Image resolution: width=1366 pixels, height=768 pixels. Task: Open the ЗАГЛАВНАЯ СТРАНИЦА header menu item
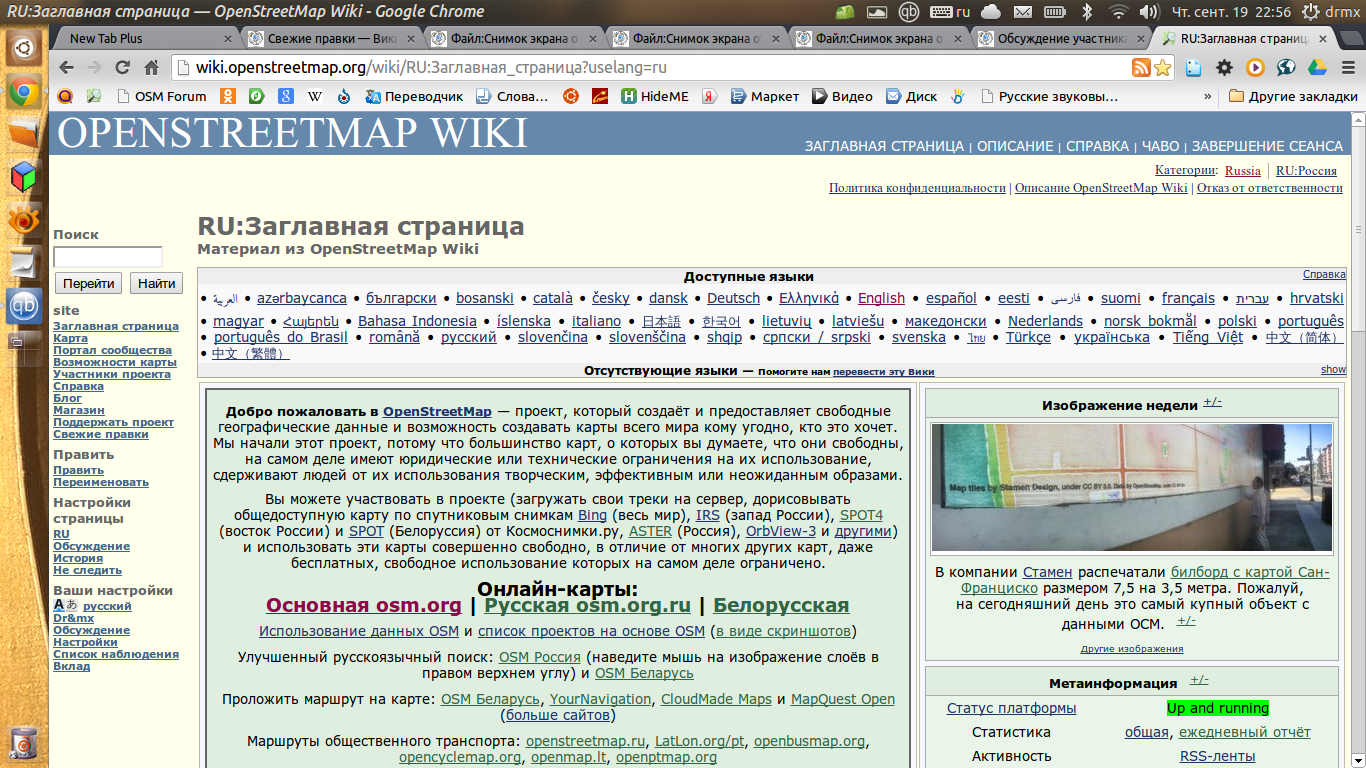pos(884,146)
